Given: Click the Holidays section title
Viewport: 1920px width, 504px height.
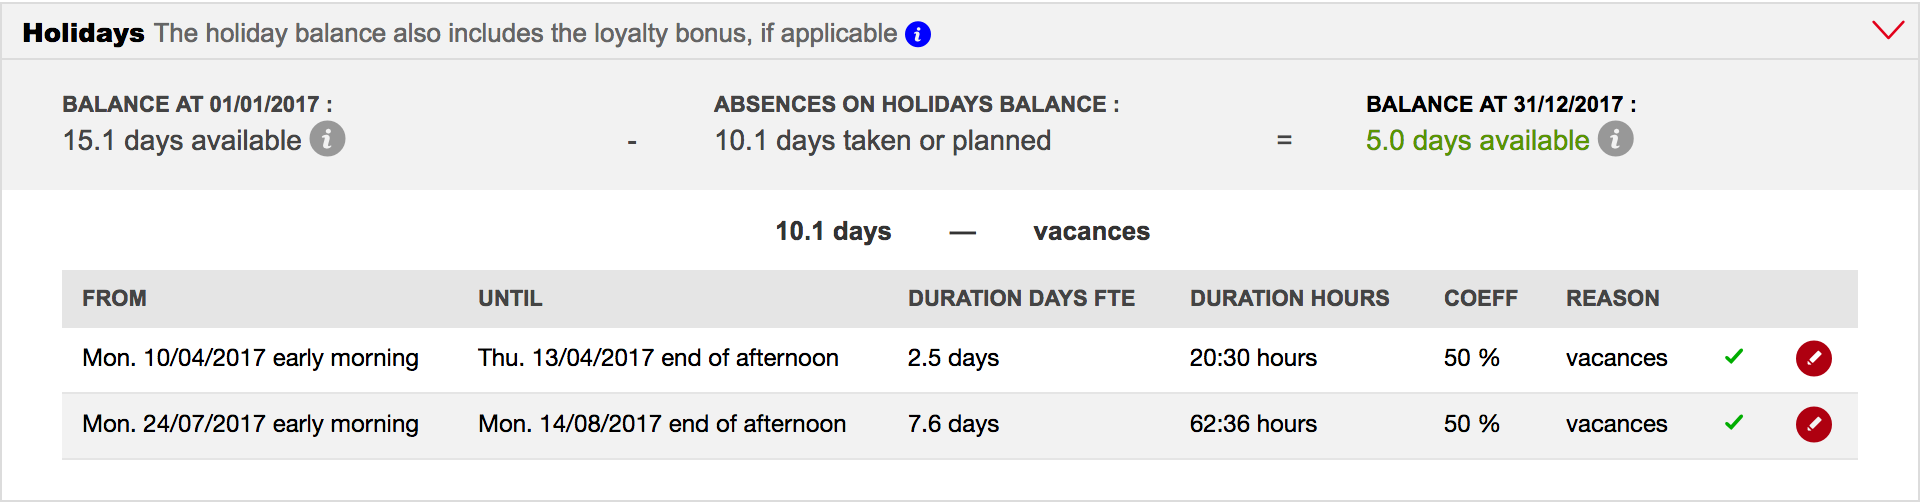Looking at the screenshot, I should pyautogui.click(x=84, y=33).
